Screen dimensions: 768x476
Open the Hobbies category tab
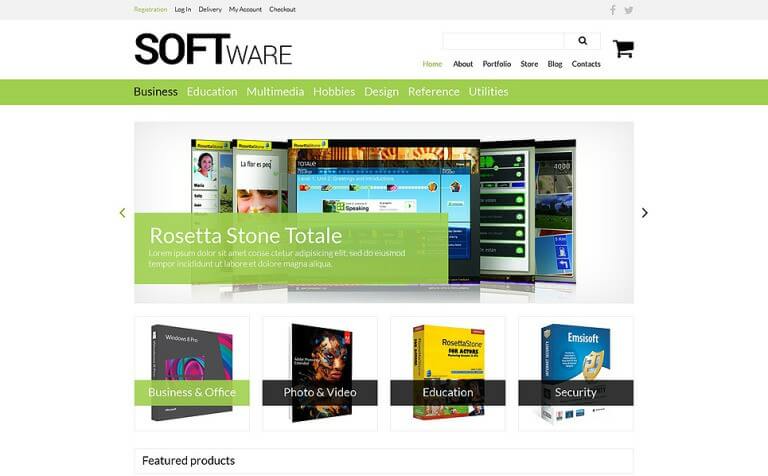point(334,92)
